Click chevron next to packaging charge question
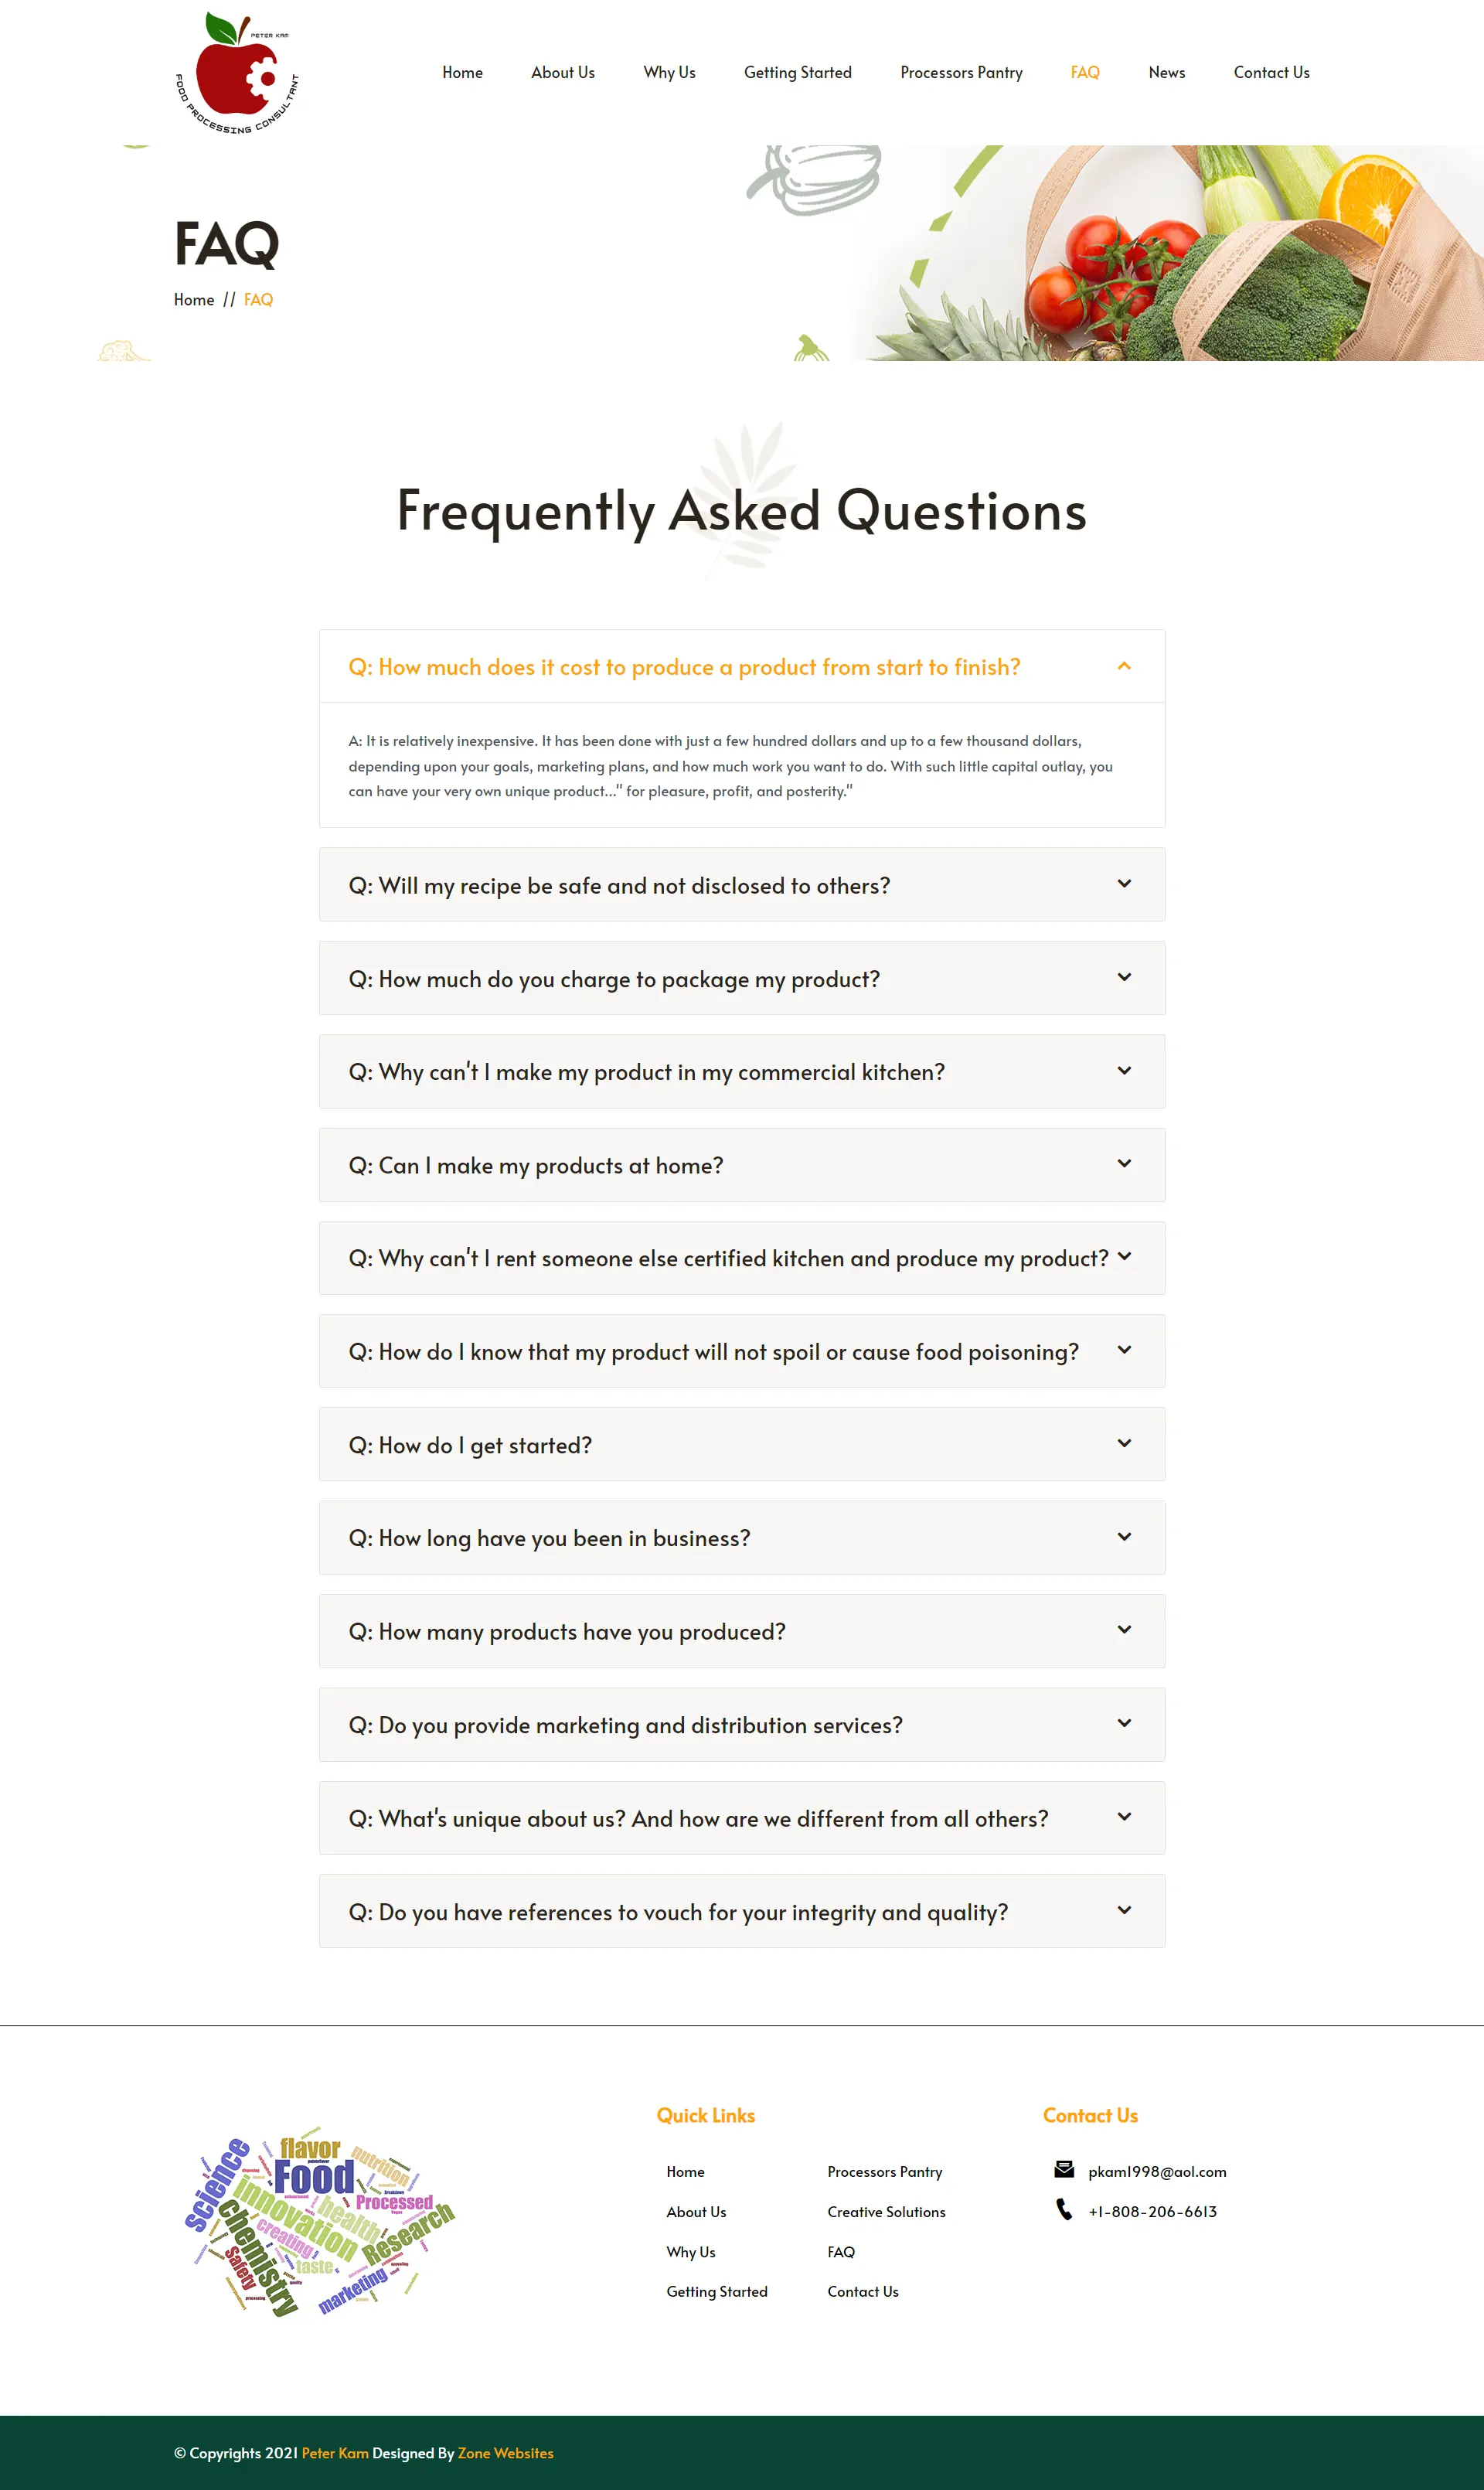Viewport: 1484px width, 2490px height. point(1124,977)
